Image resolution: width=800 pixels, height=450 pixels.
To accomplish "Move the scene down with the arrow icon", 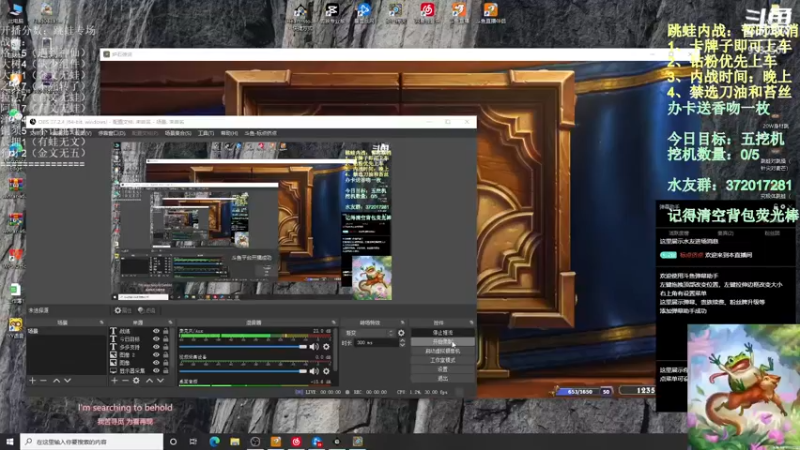I will pyautogui.click(x=67, y=381).
